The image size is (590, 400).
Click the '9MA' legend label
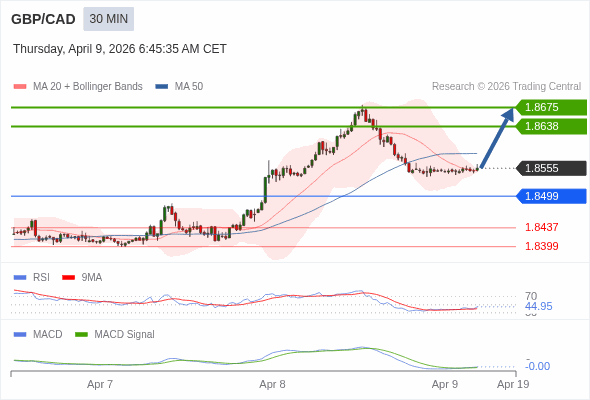pyautogui.click(x=92, y=278)
